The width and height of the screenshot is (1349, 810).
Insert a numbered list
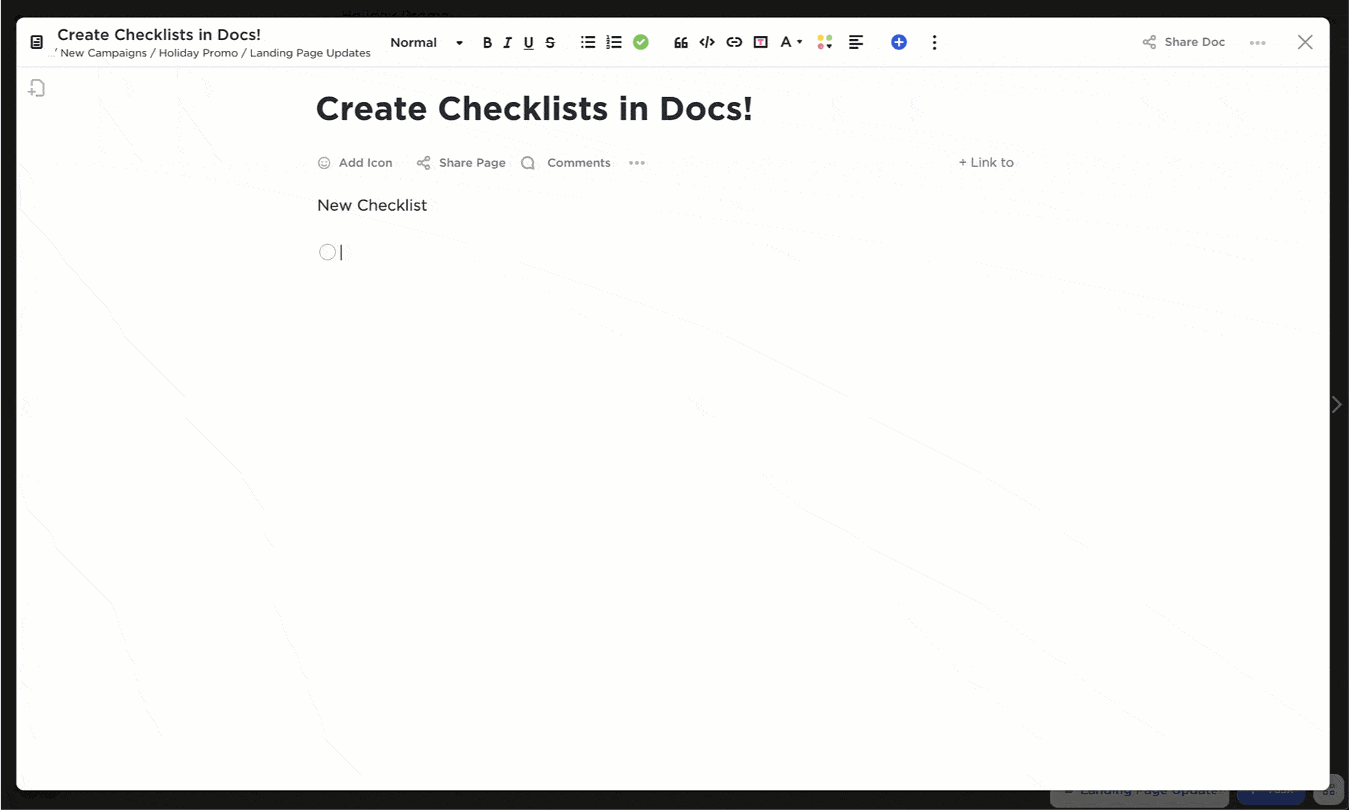[x=614, y=42]
